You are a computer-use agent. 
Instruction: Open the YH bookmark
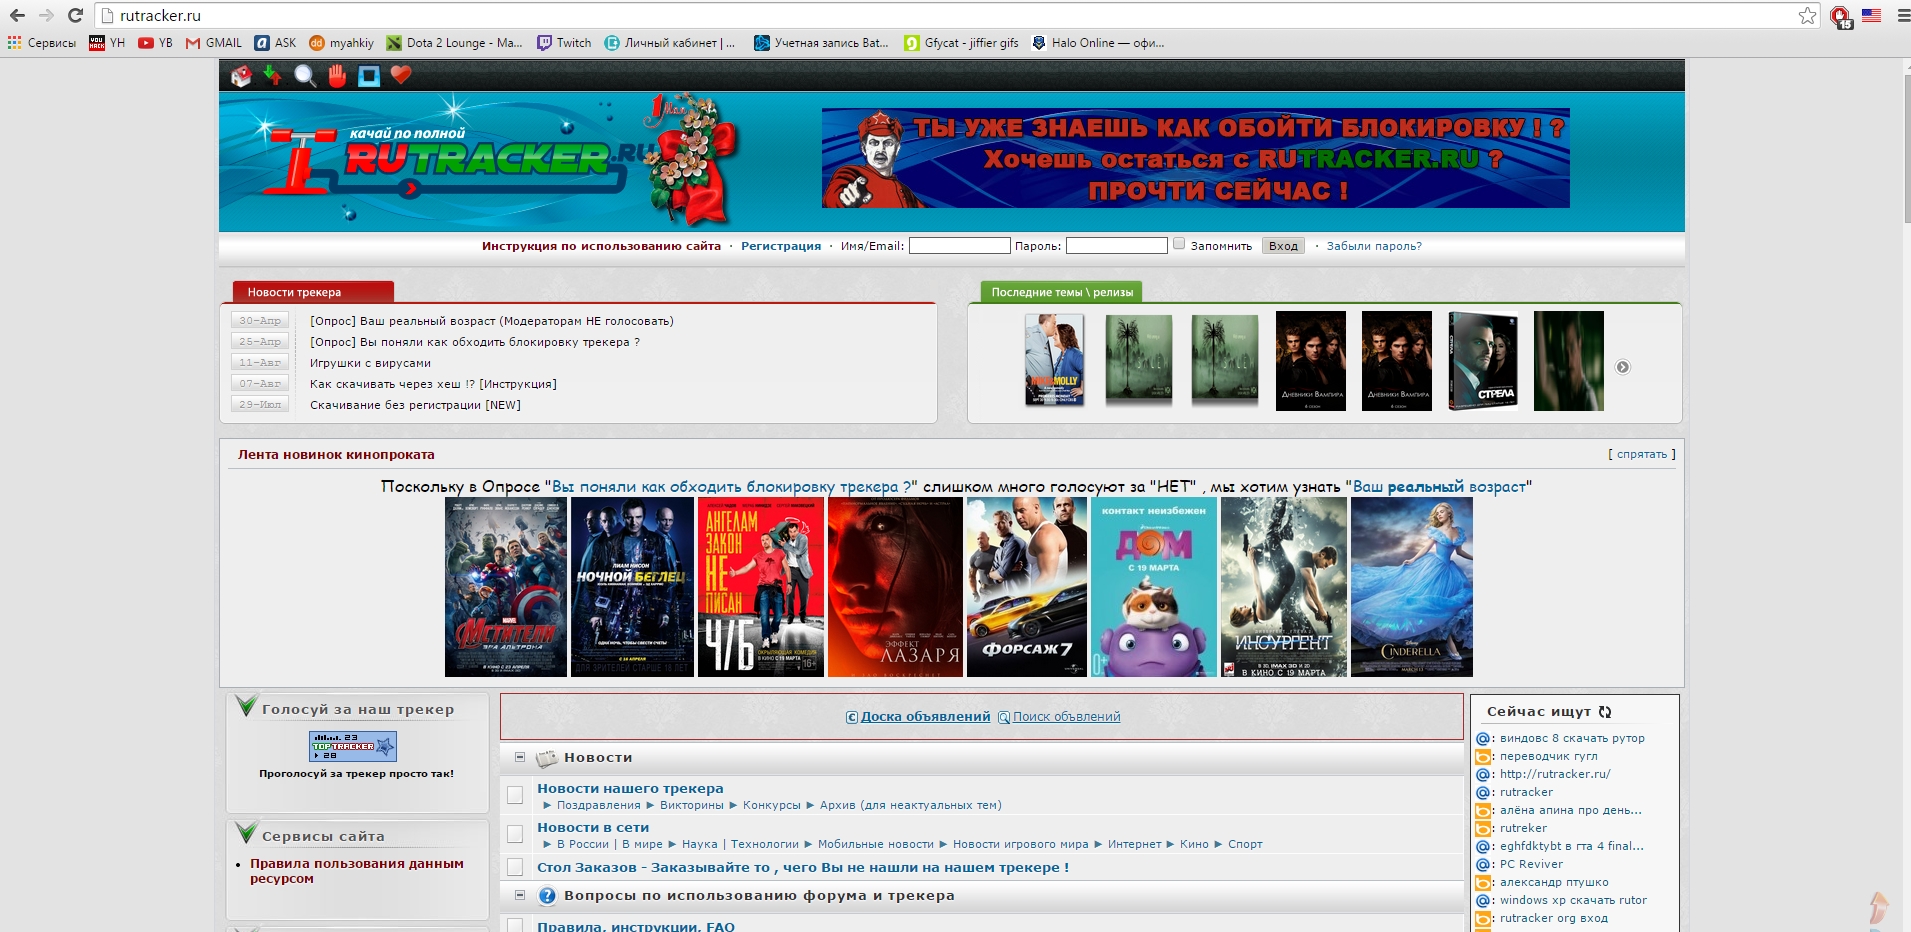pos(107,43)
